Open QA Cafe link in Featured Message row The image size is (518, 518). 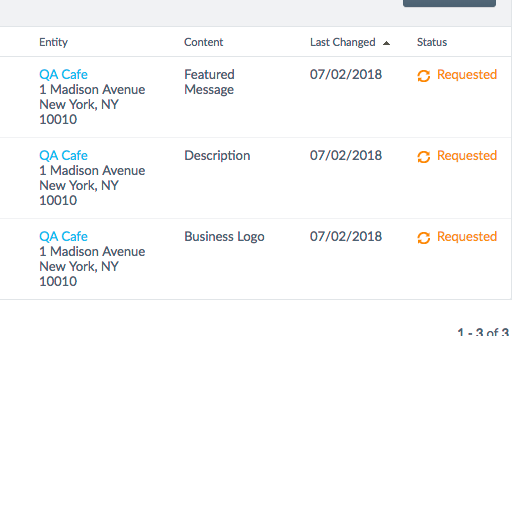63,74
